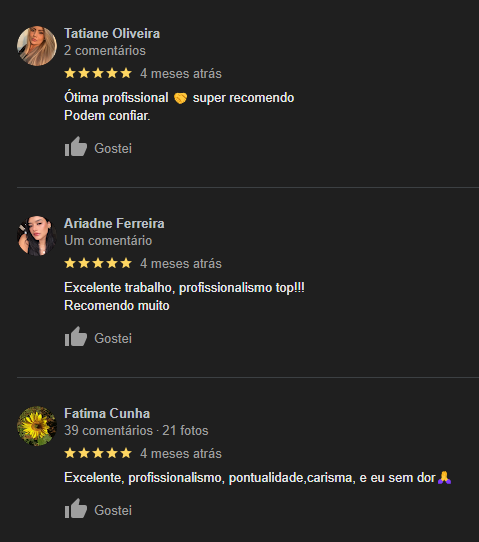Click Fatima Cunha's sunflower avatar
Viewport: 479px width, 542px height.
point(37,426)
